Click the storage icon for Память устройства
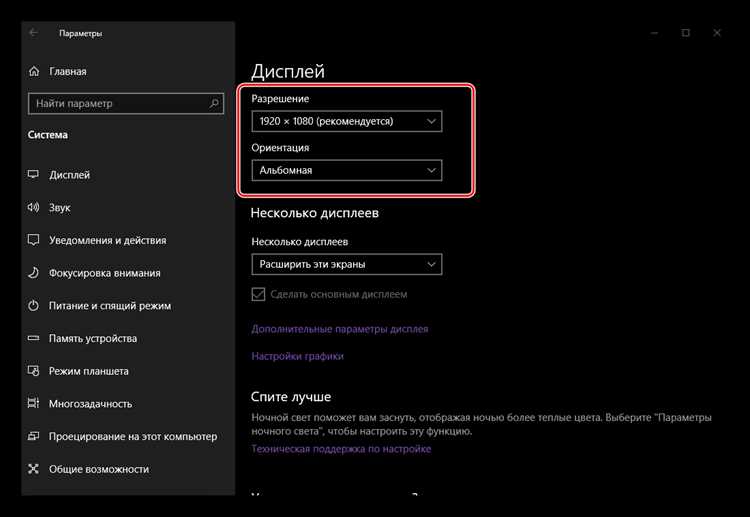Screen dimensions: 750x517 coord(33,338)
